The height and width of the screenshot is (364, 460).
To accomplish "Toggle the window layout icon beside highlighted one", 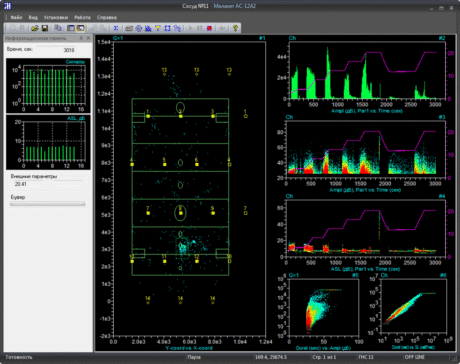I will pos(71,28).
